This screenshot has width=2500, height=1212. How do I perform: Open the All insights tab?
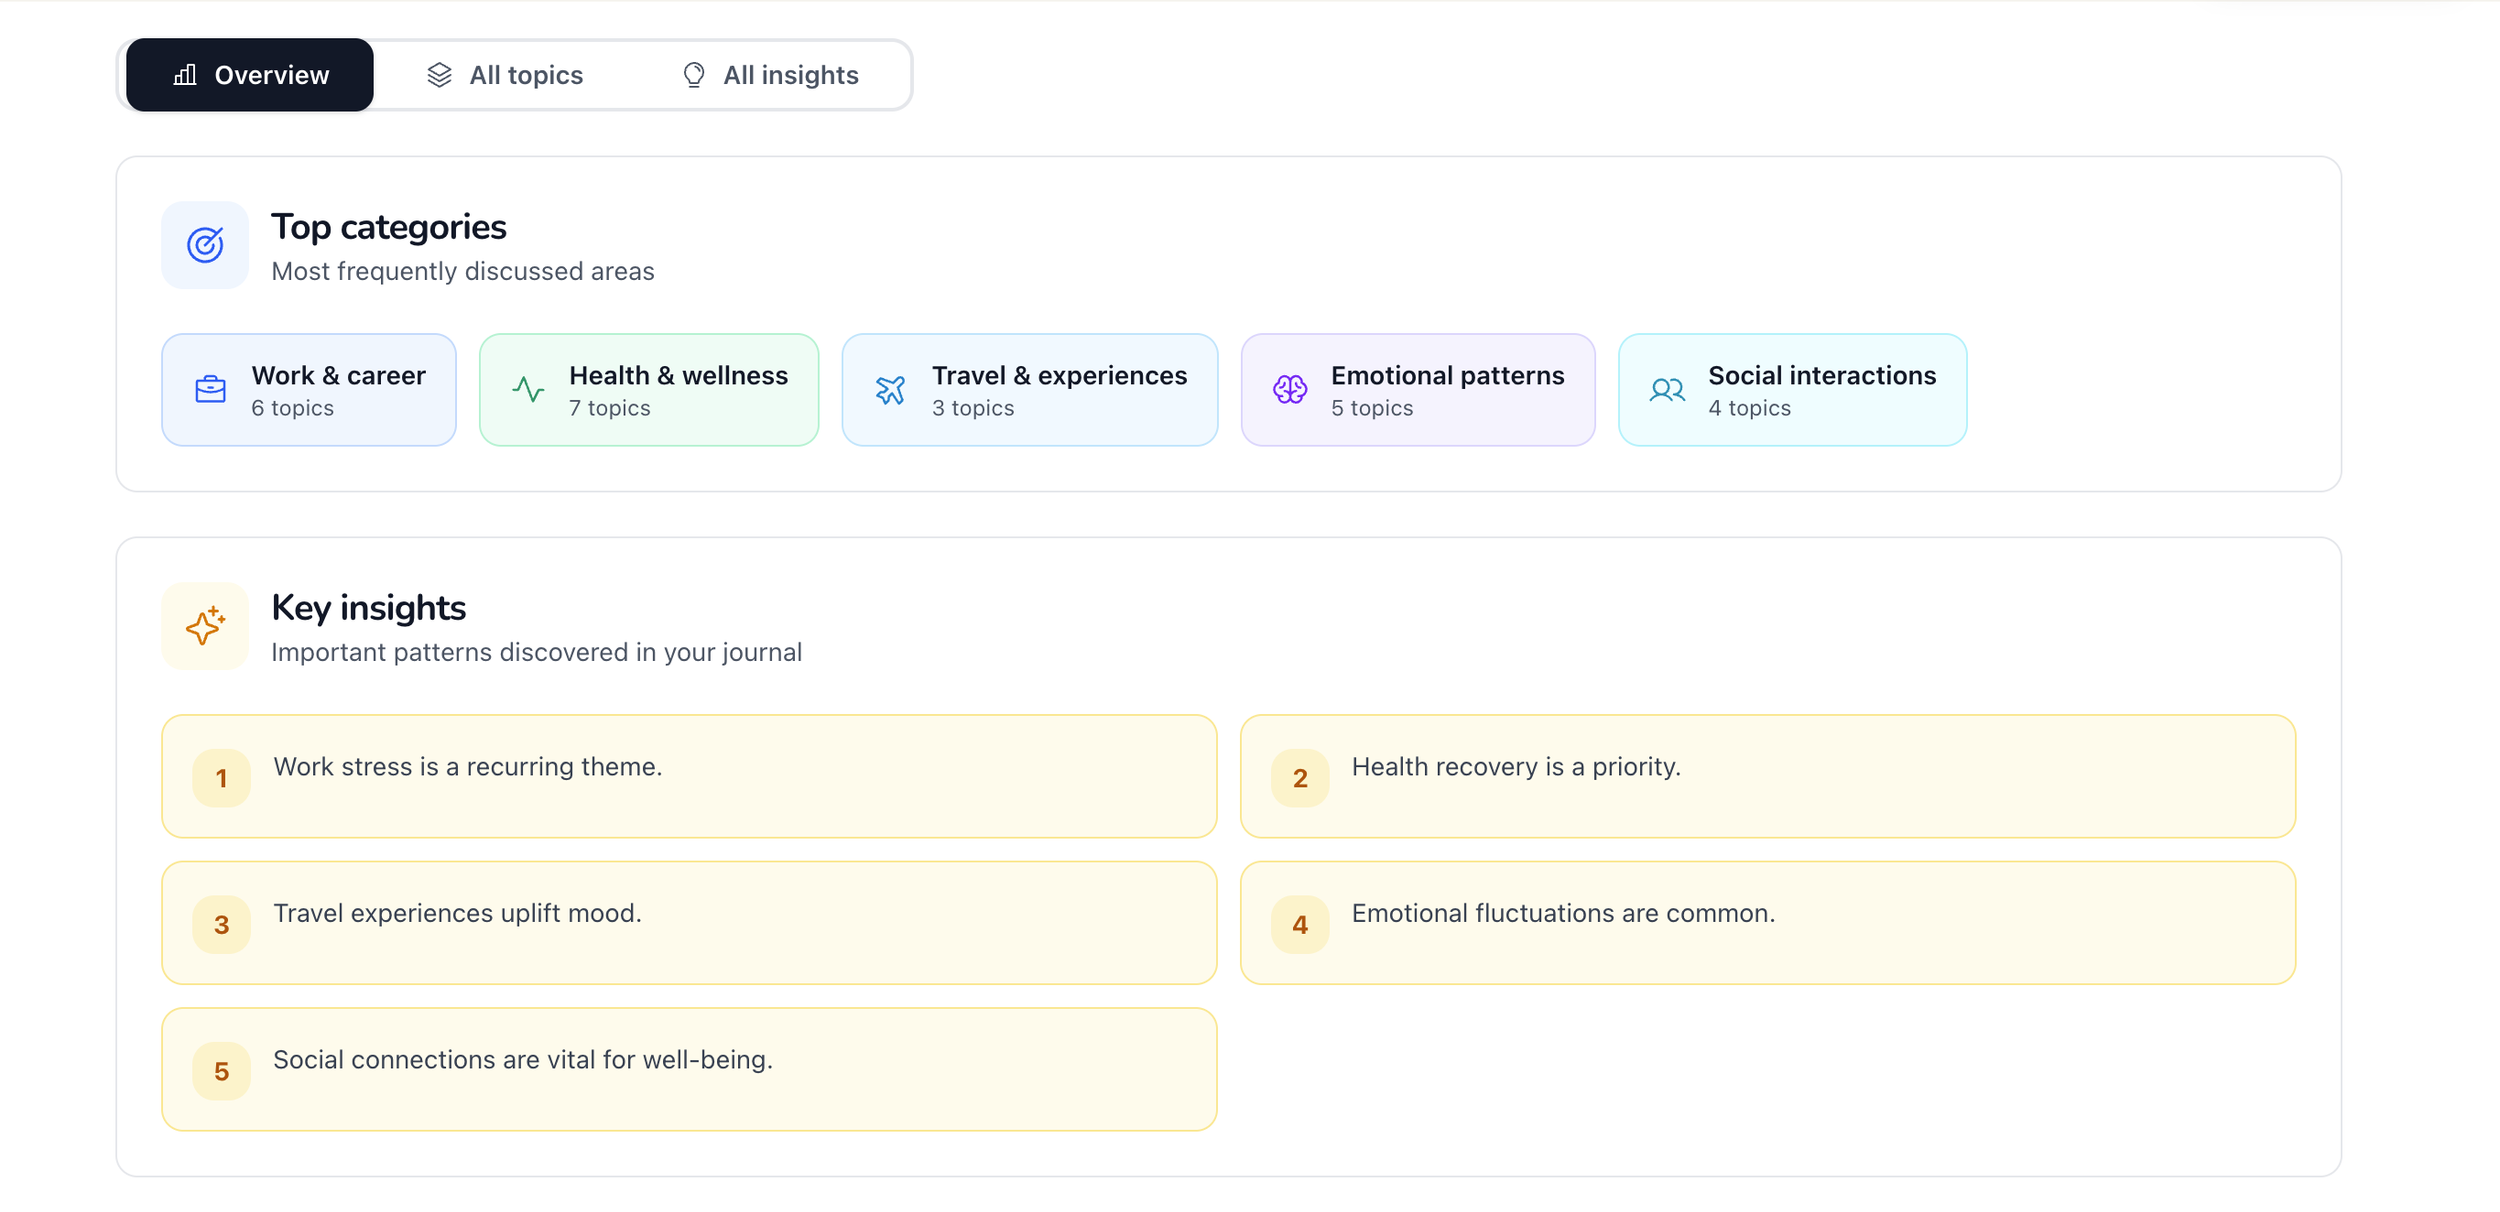tap(771, 75)
